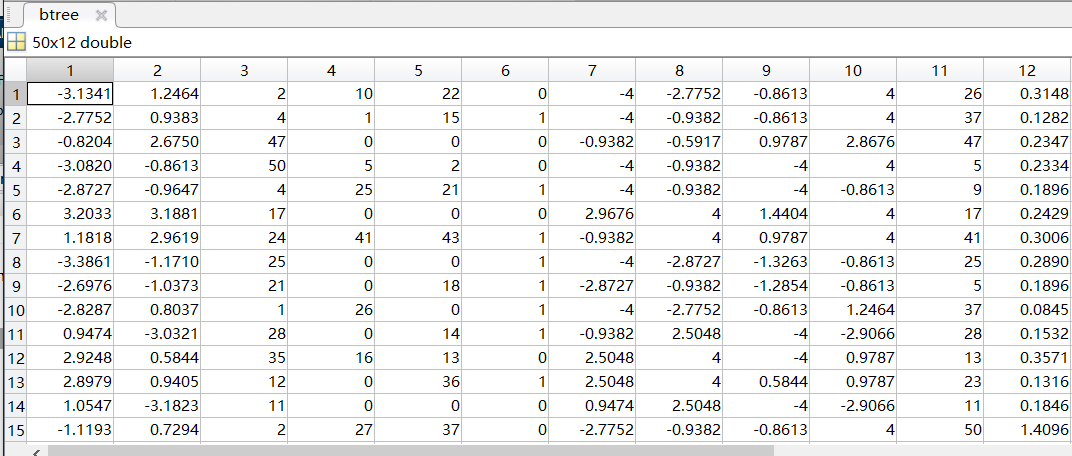1072x456 pixels.
Task: Click the cell with value -2.8287
Action: click(x=70, y=310)
